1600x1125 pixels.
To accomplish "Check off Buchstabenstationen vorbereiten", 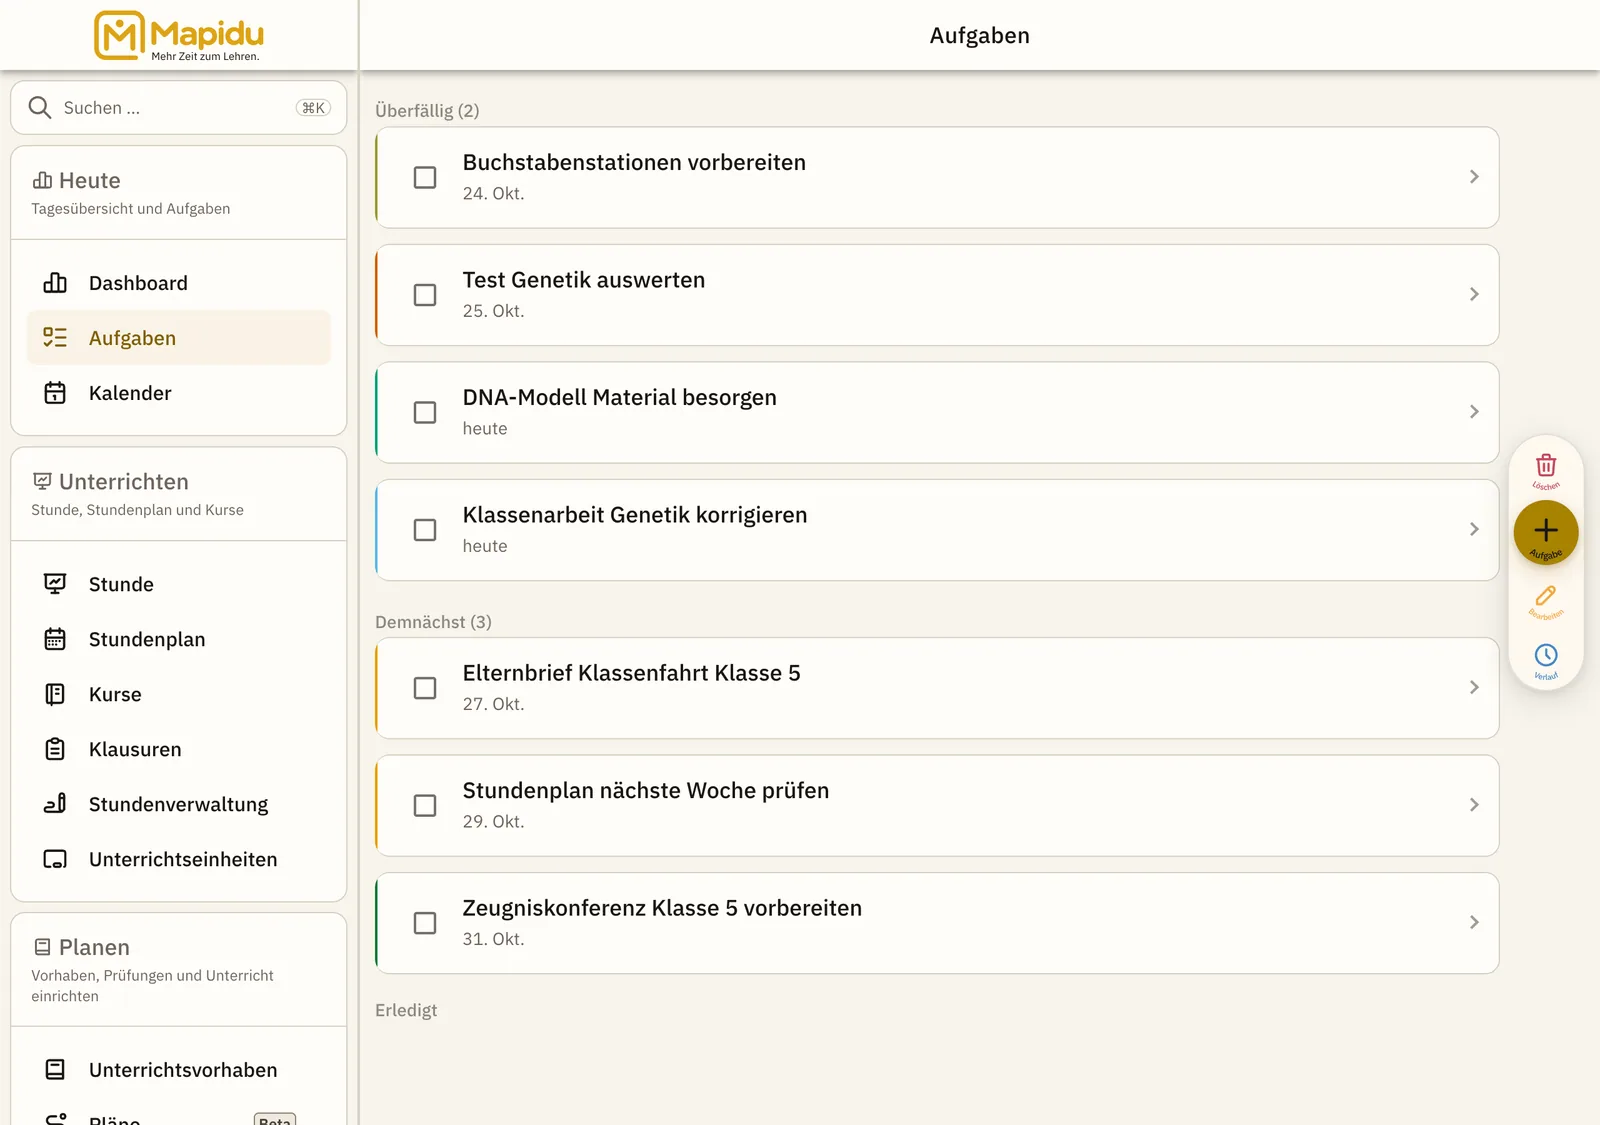I will [x=425, y=178].
